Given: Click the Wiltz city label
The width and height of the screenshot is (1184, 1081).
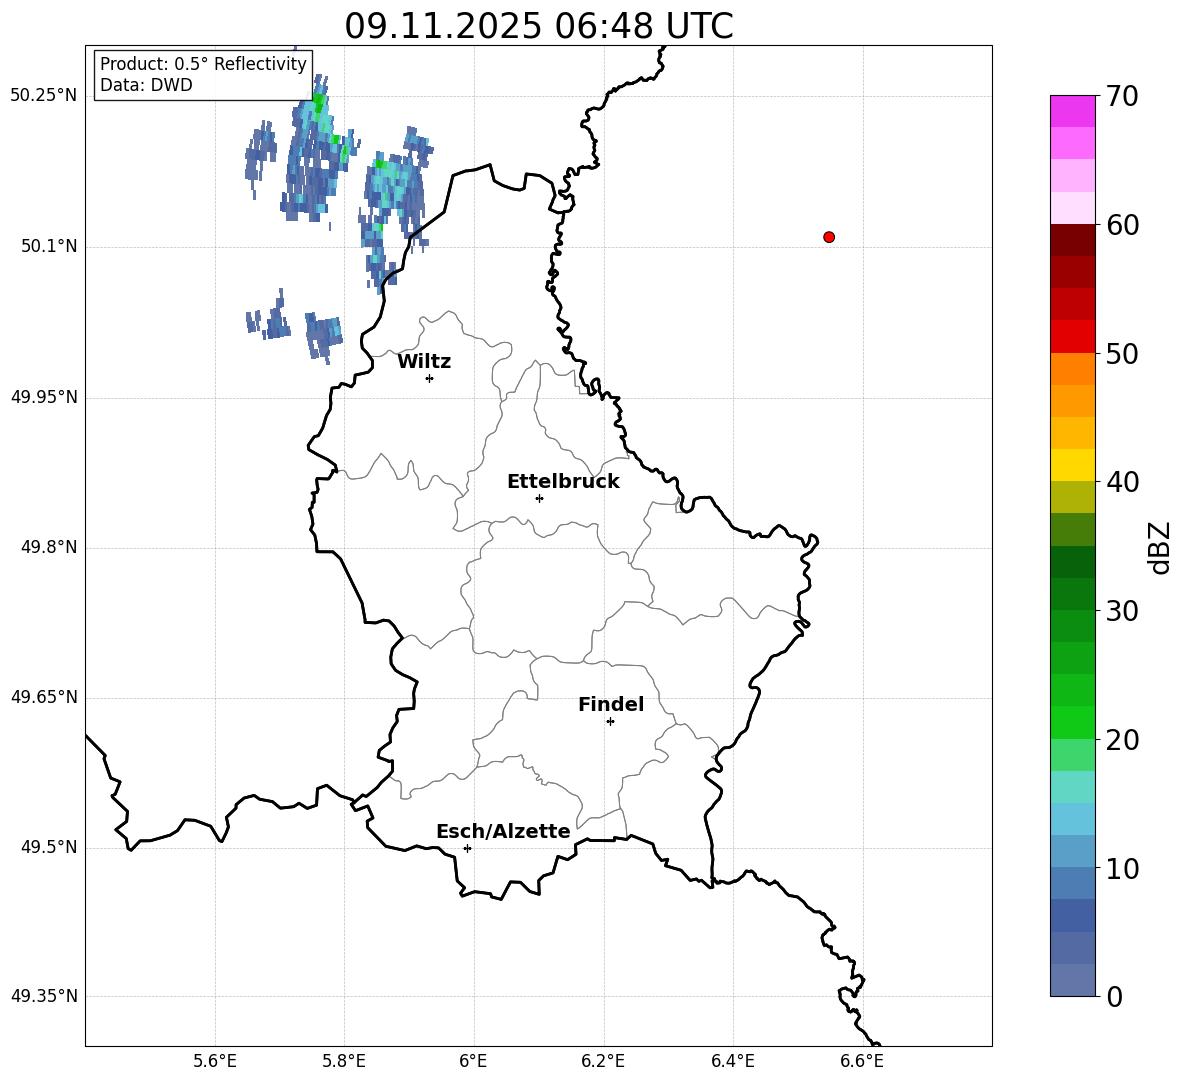Looking at the screenshot, I should tap(424, 362).
